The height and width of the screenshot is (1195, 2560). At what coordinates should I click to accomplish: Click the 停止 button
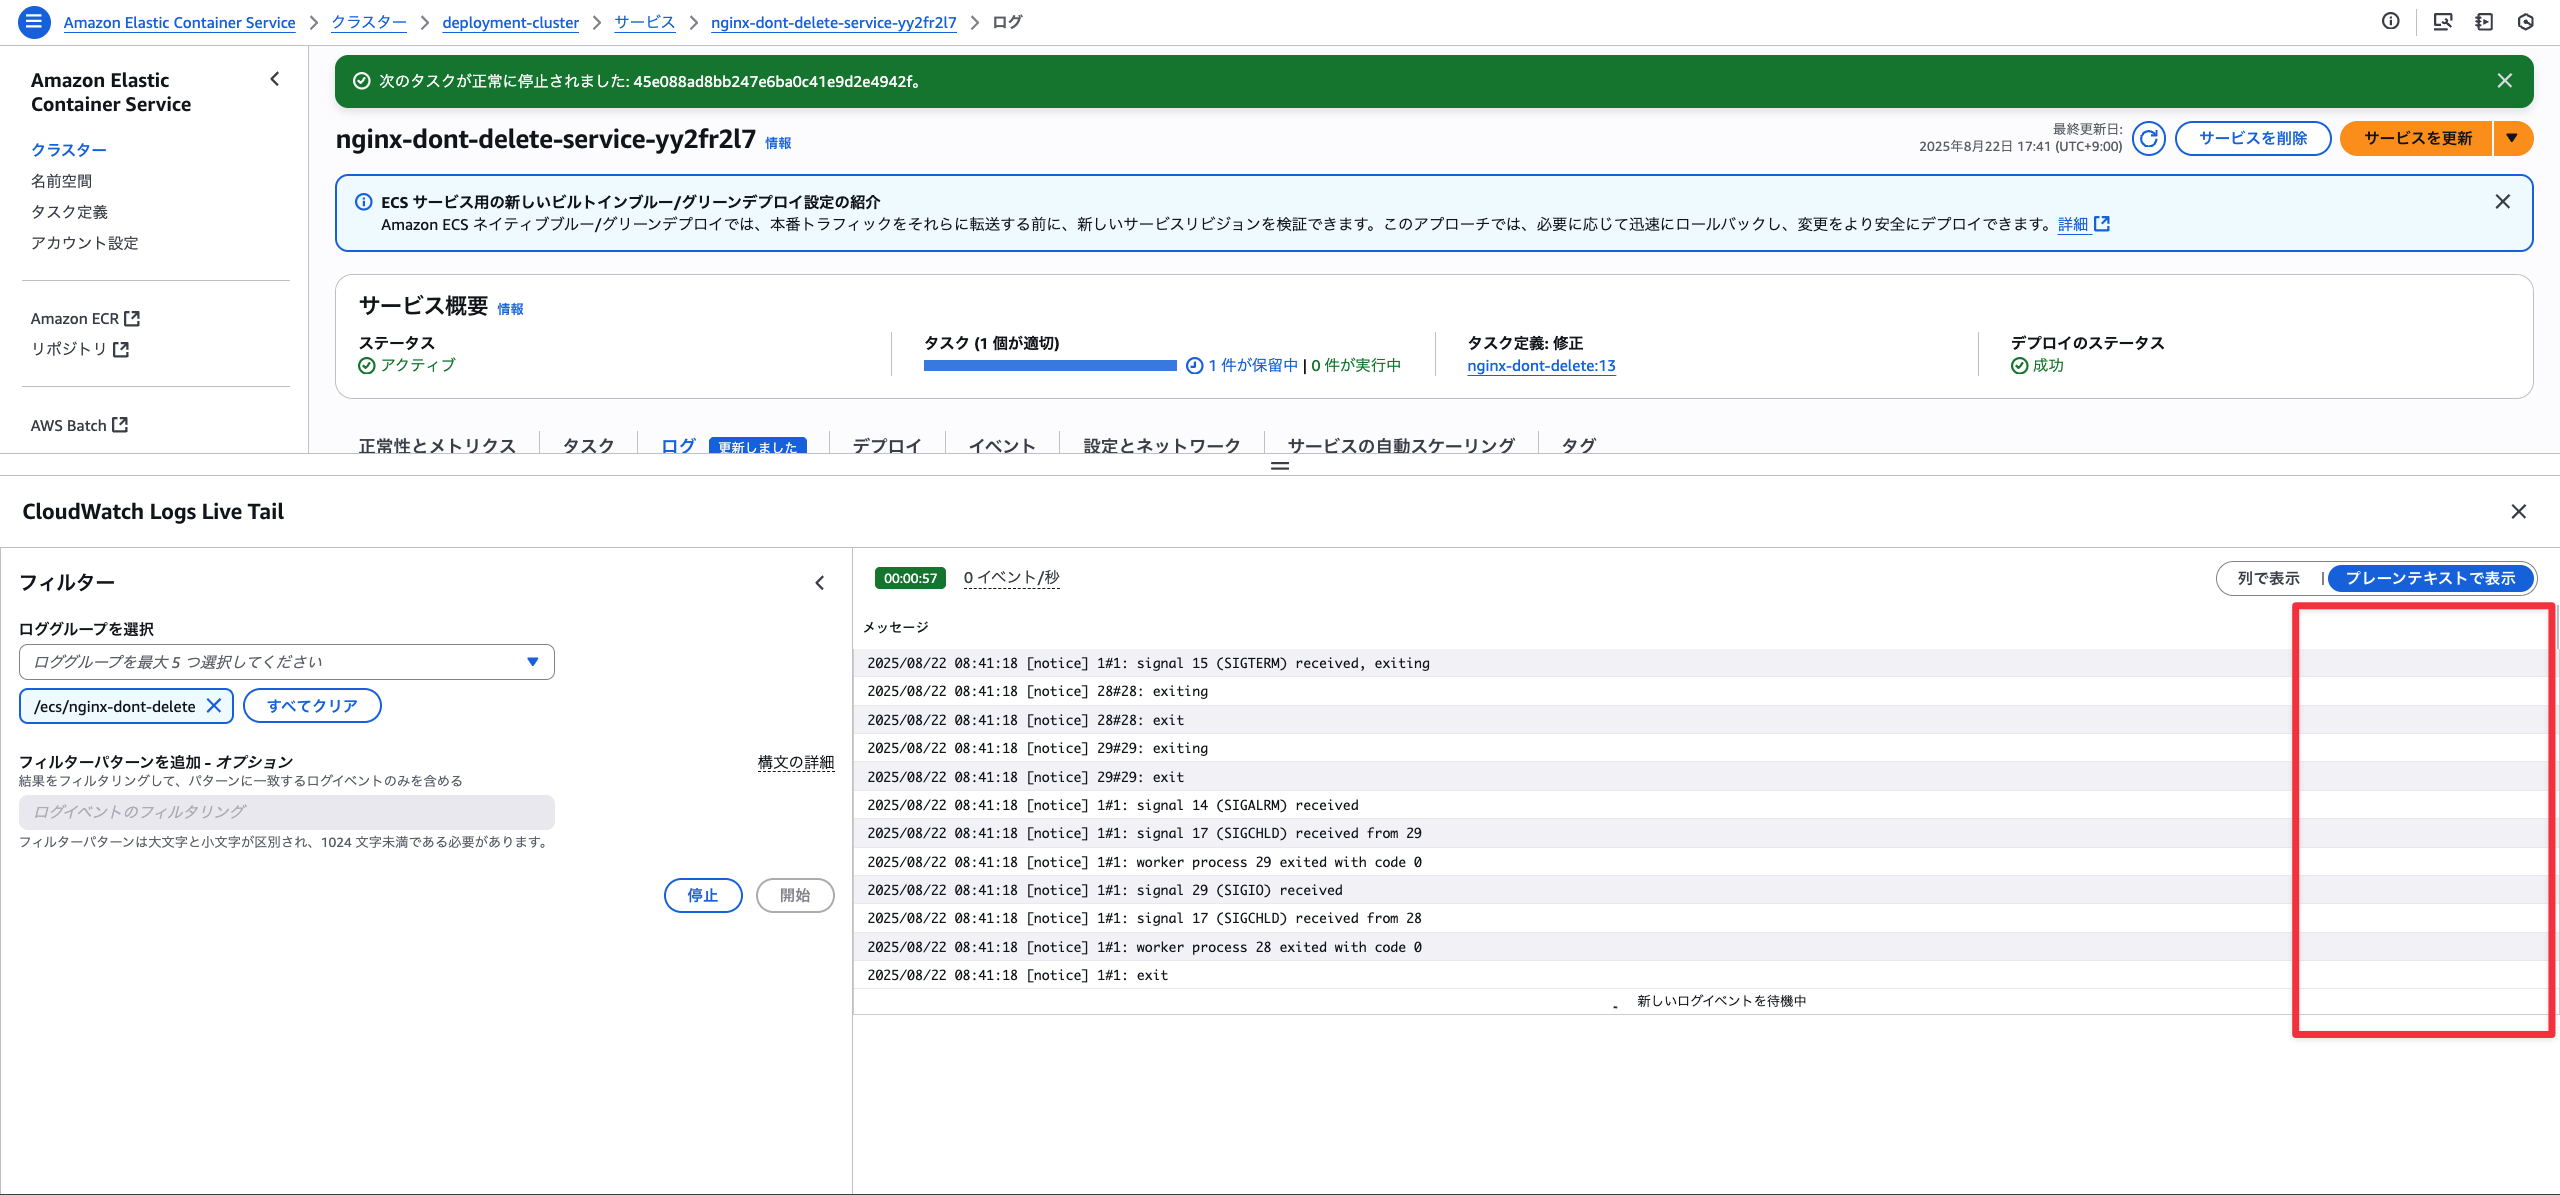point(703,895)
